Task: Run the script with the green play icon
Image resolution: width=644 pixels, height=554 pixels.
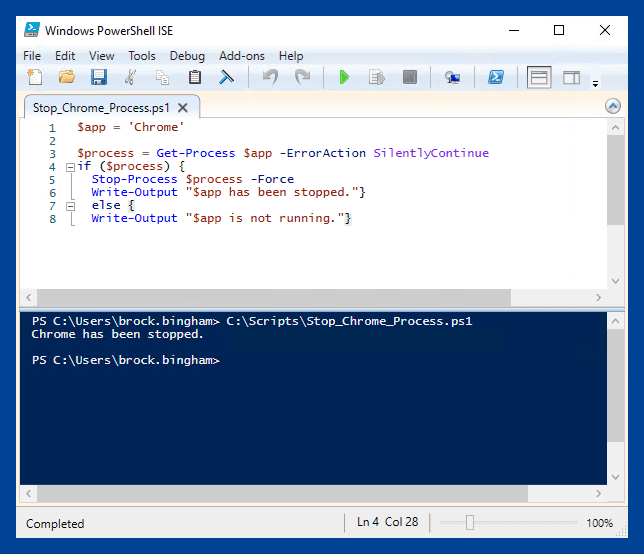Action: click(344, 77)
